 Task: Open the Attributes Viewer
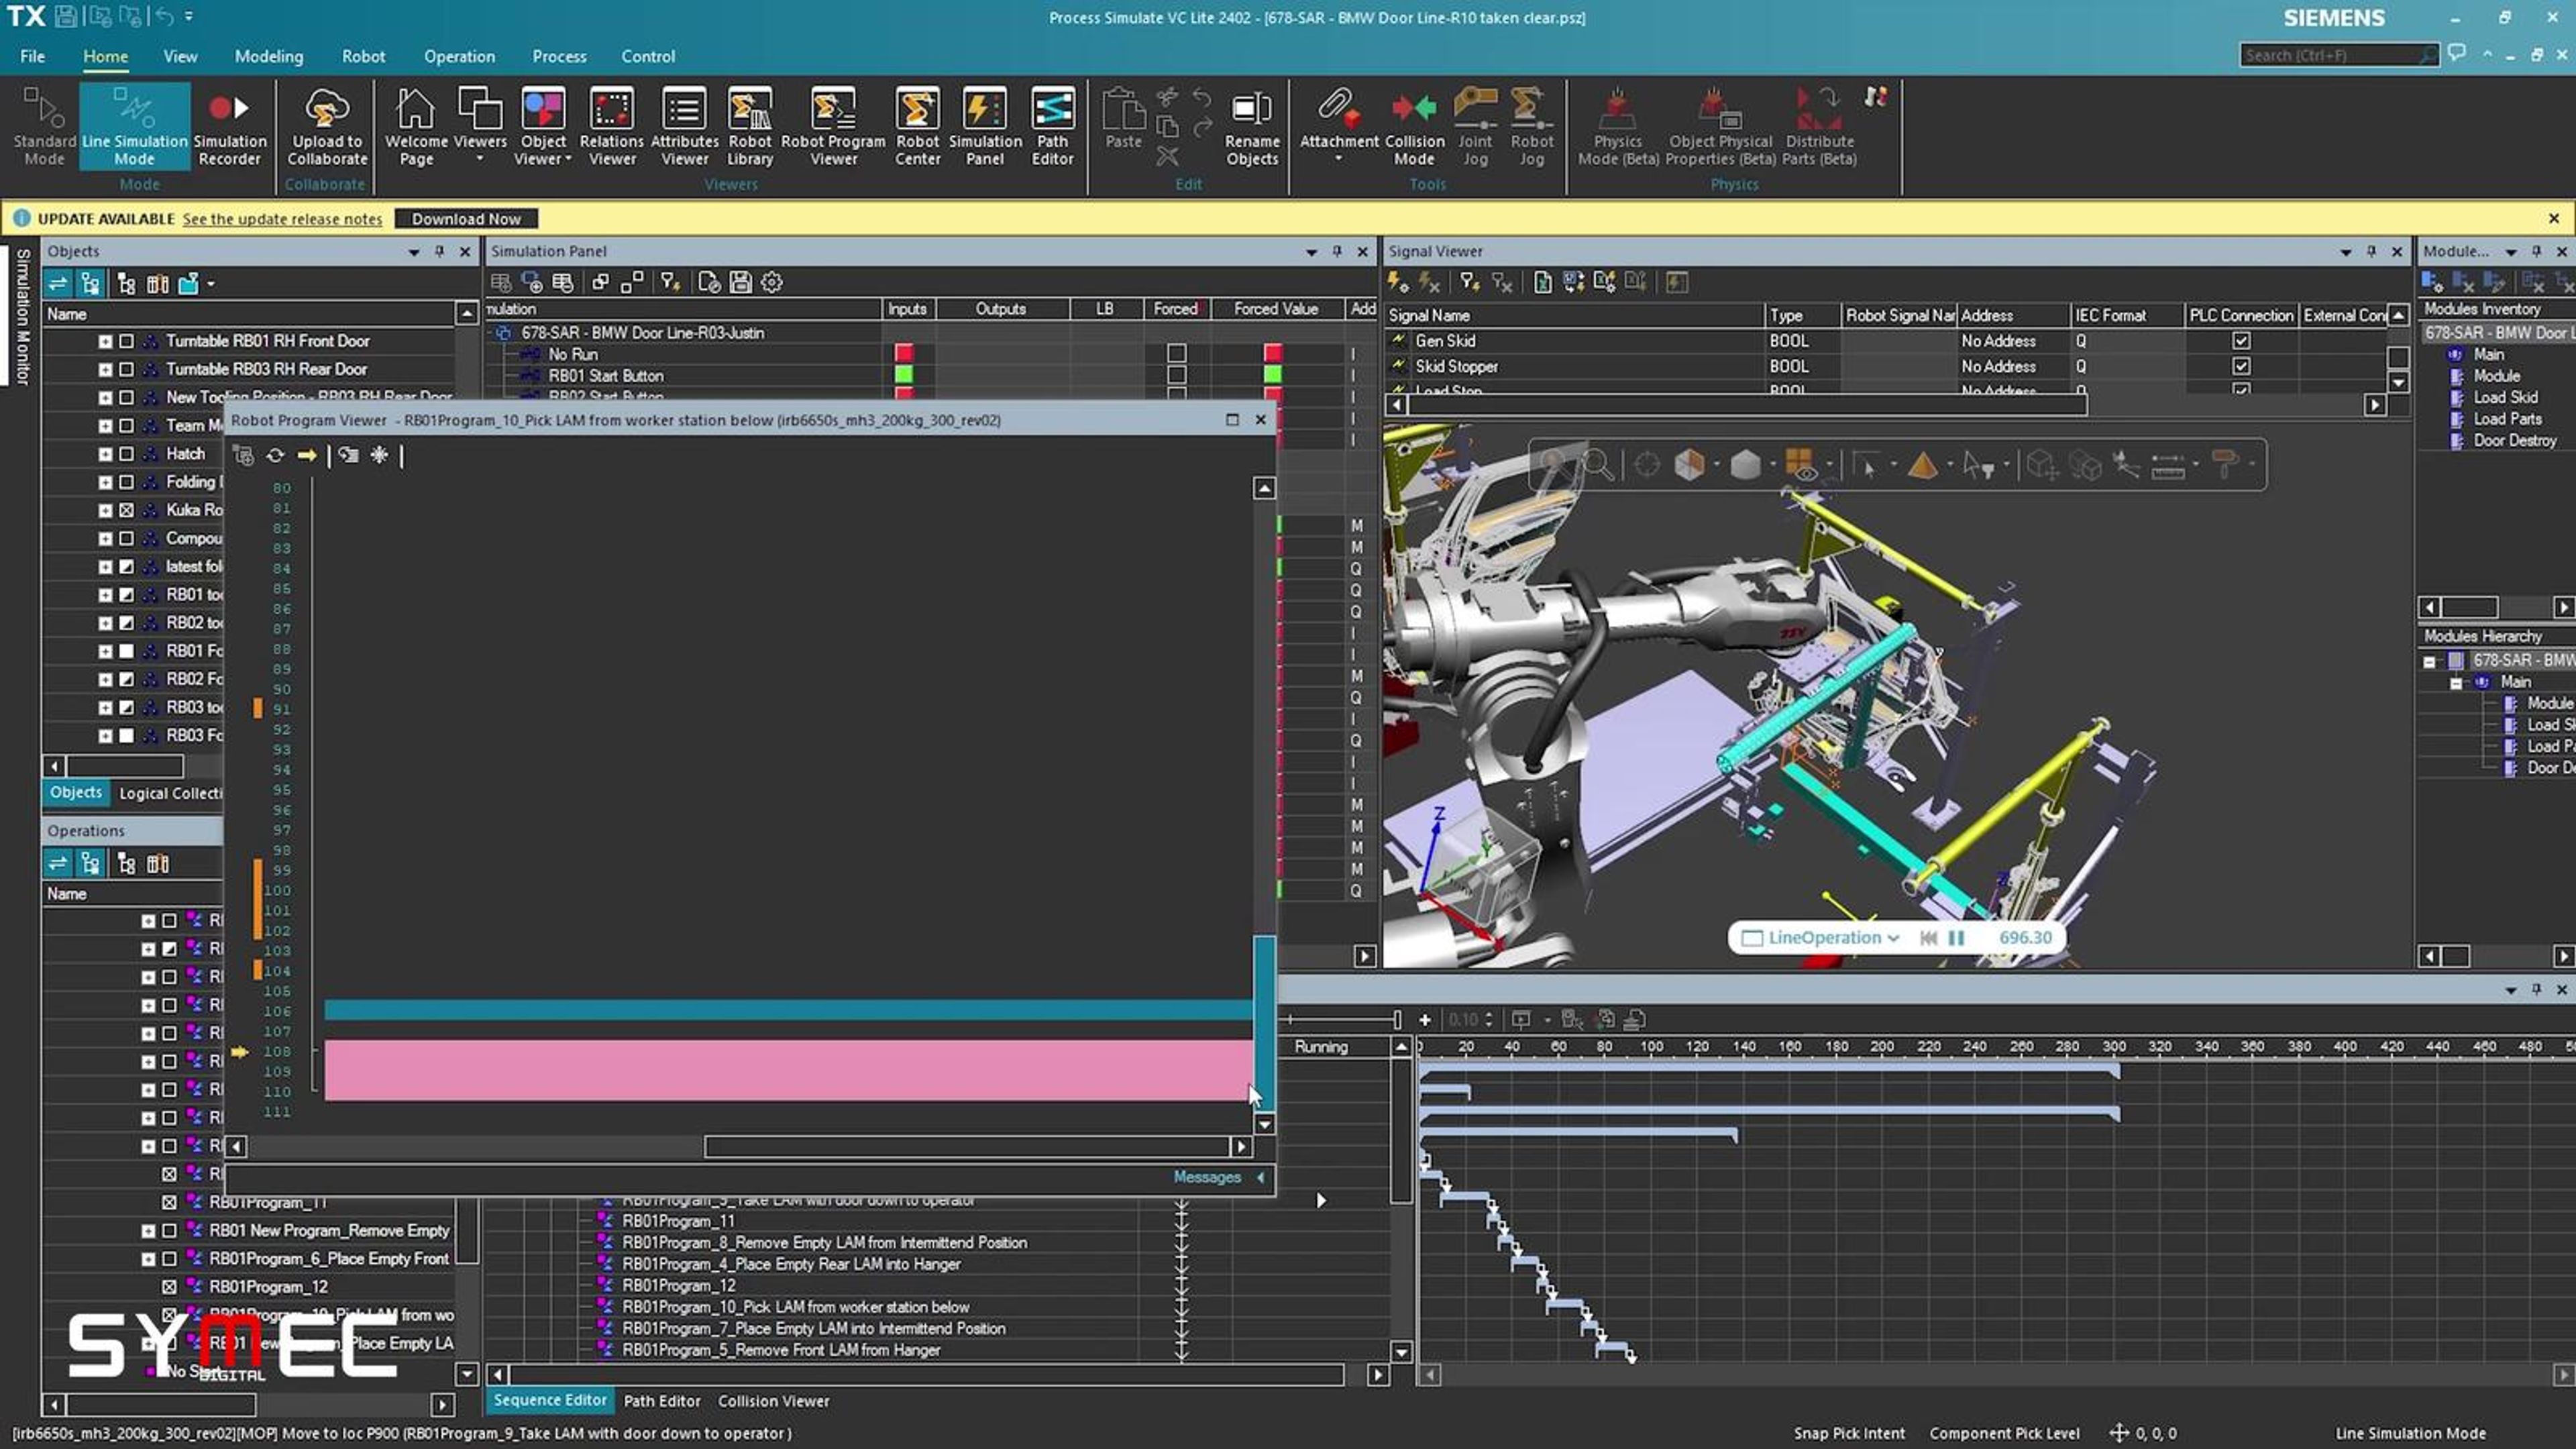(x=684, y=126)
